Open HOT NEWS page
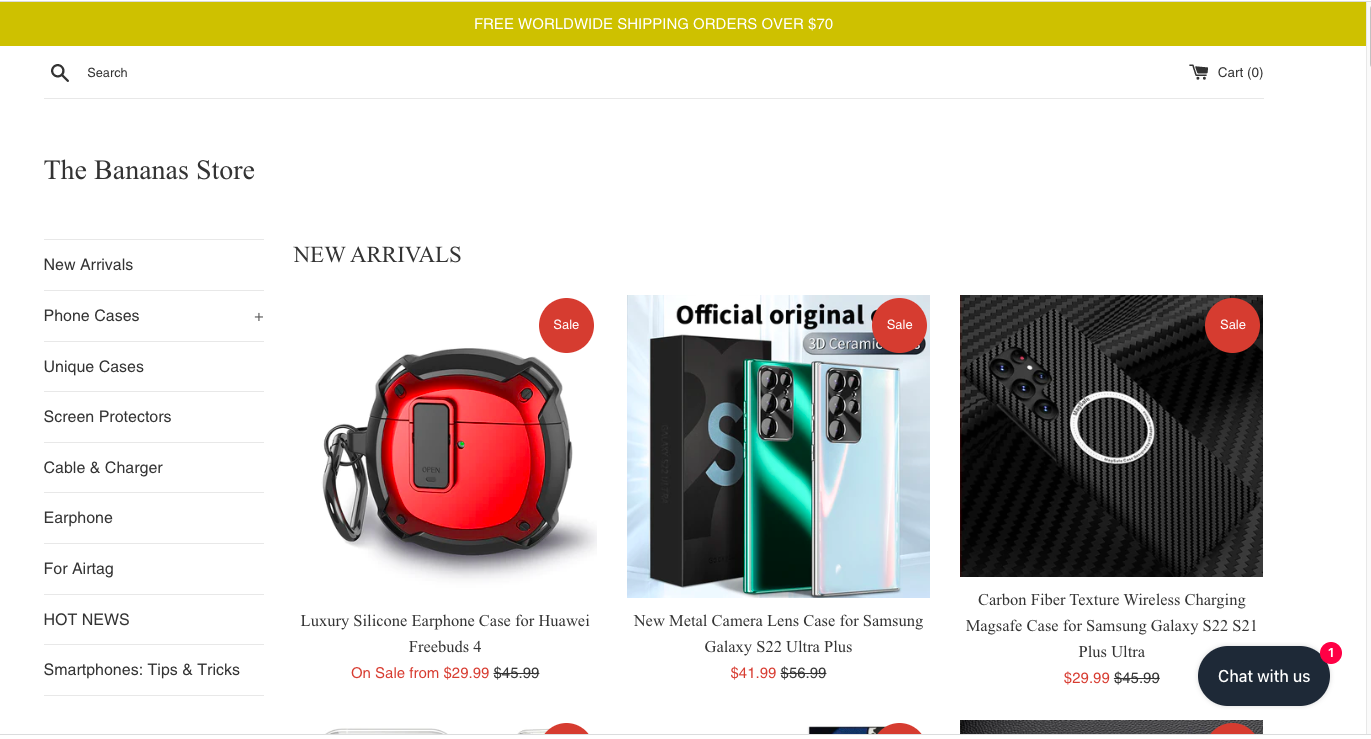The image size is (1371, 739). click(87, 620)
